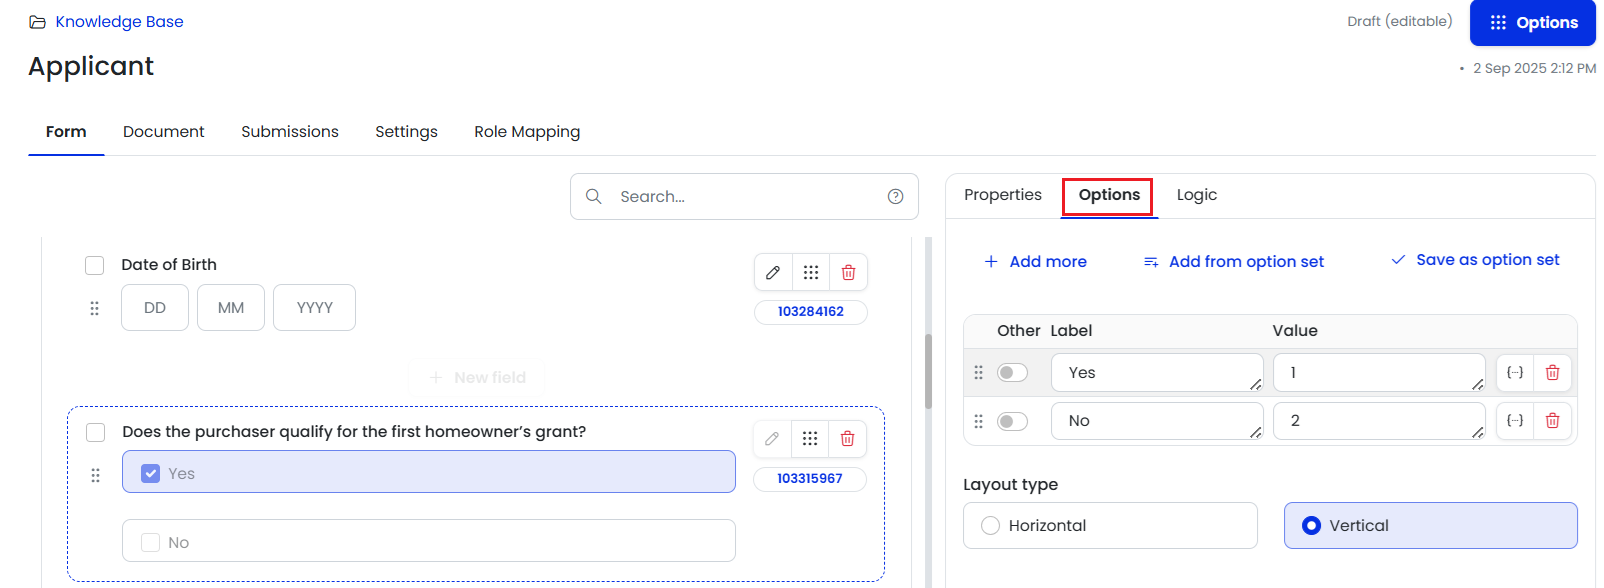Choose Horizontal layout type

tap(1110, 525)
